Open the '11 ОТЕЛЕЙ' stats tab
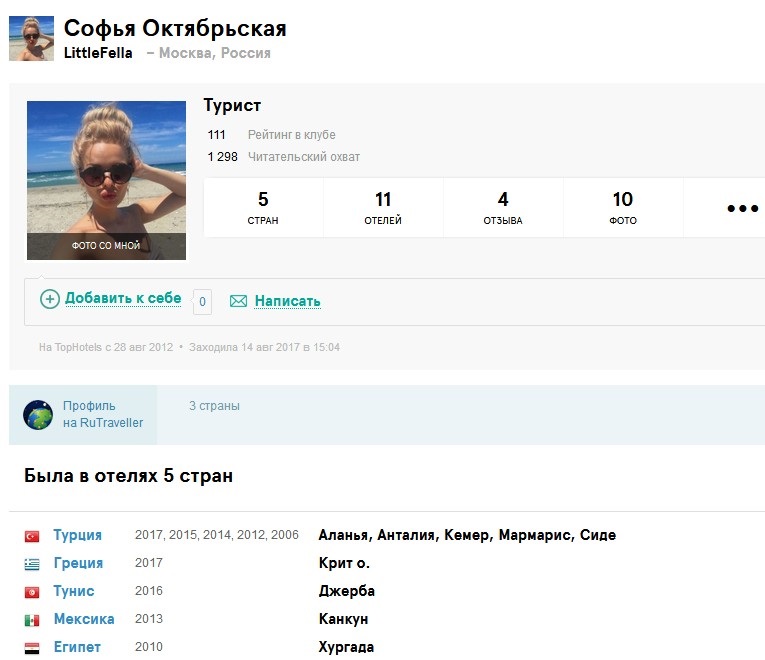The image size is (765, 660). point(383,208)
